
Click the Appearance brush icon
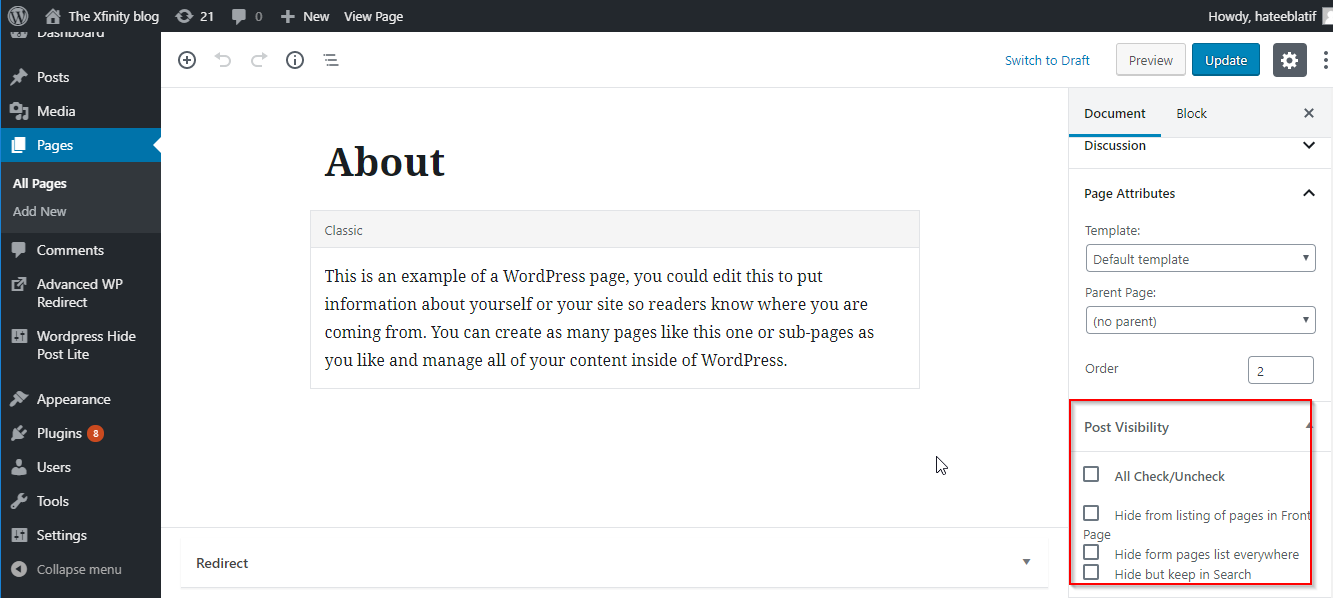point(18,399)
